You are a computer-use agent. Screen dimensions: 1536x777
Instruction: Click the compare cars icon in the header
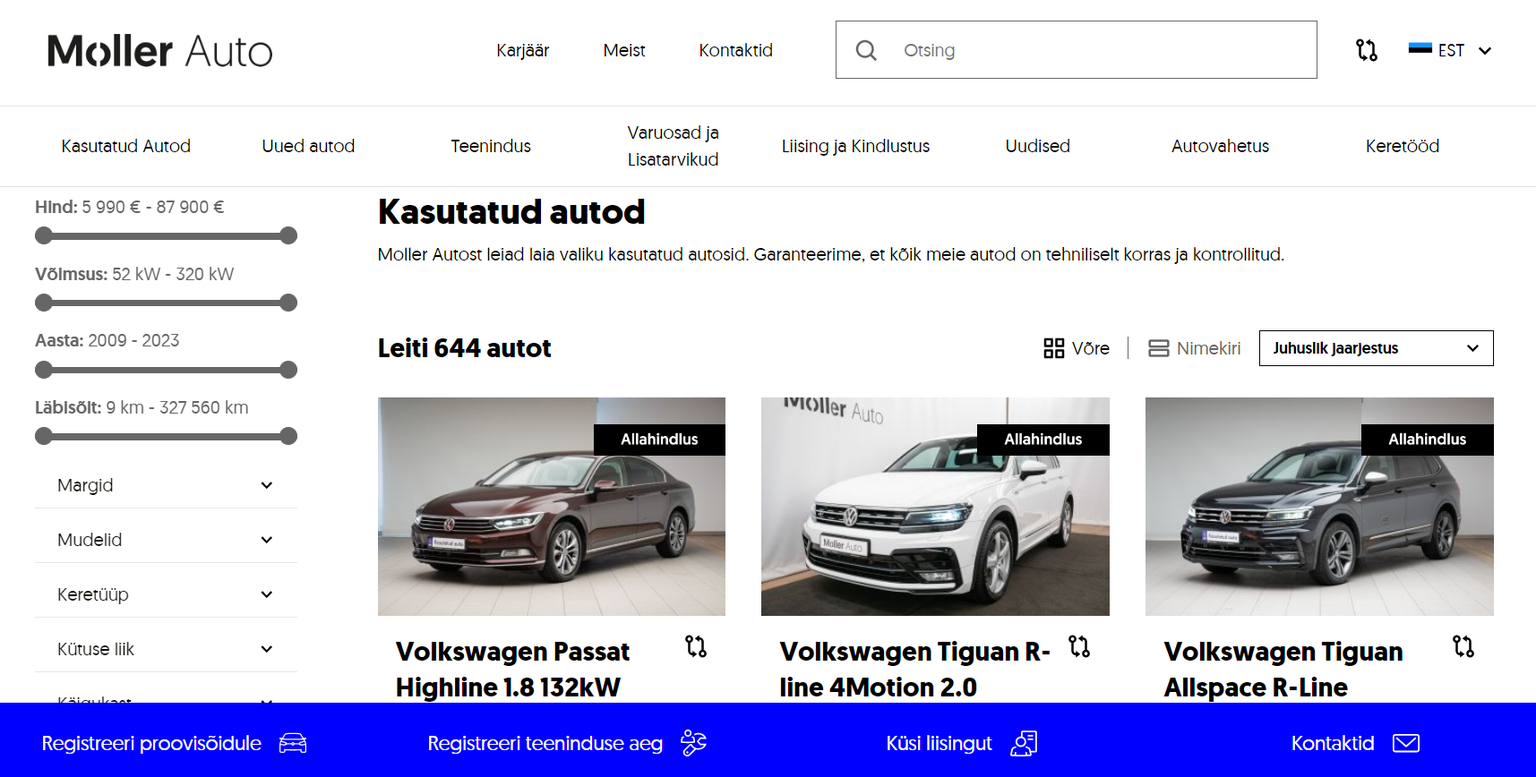tap(1366, 49)
